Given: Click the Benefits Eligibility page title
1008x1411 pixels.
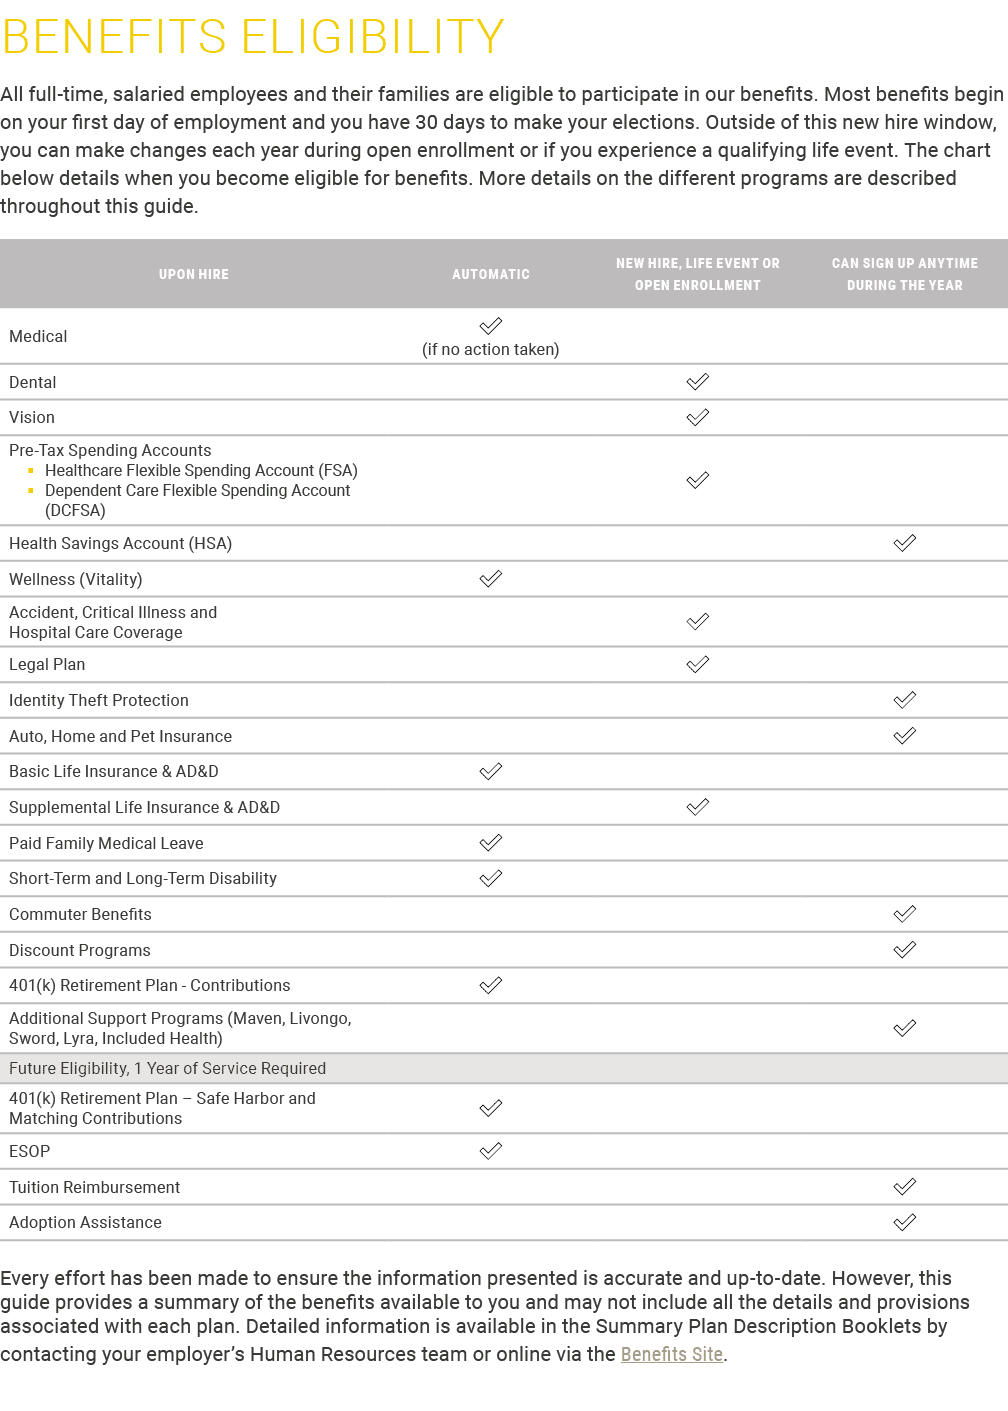Looking at the screenshot, I should point(253,37).
